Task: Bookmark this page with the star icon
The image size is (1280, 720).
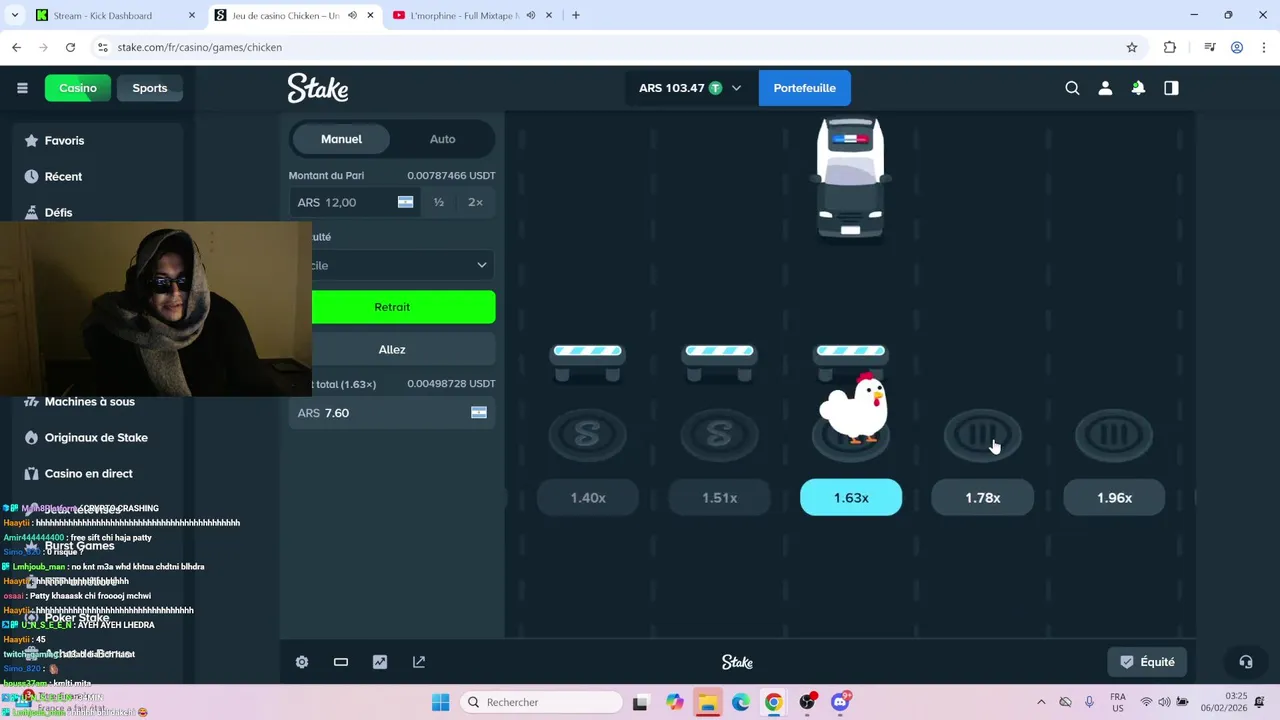Action: (1132, 47)
